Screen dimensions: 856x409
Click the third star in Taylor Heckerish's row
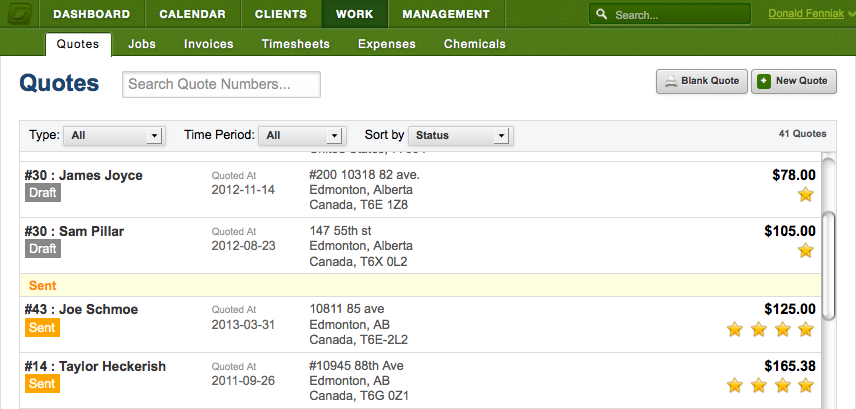pos(782,385)
